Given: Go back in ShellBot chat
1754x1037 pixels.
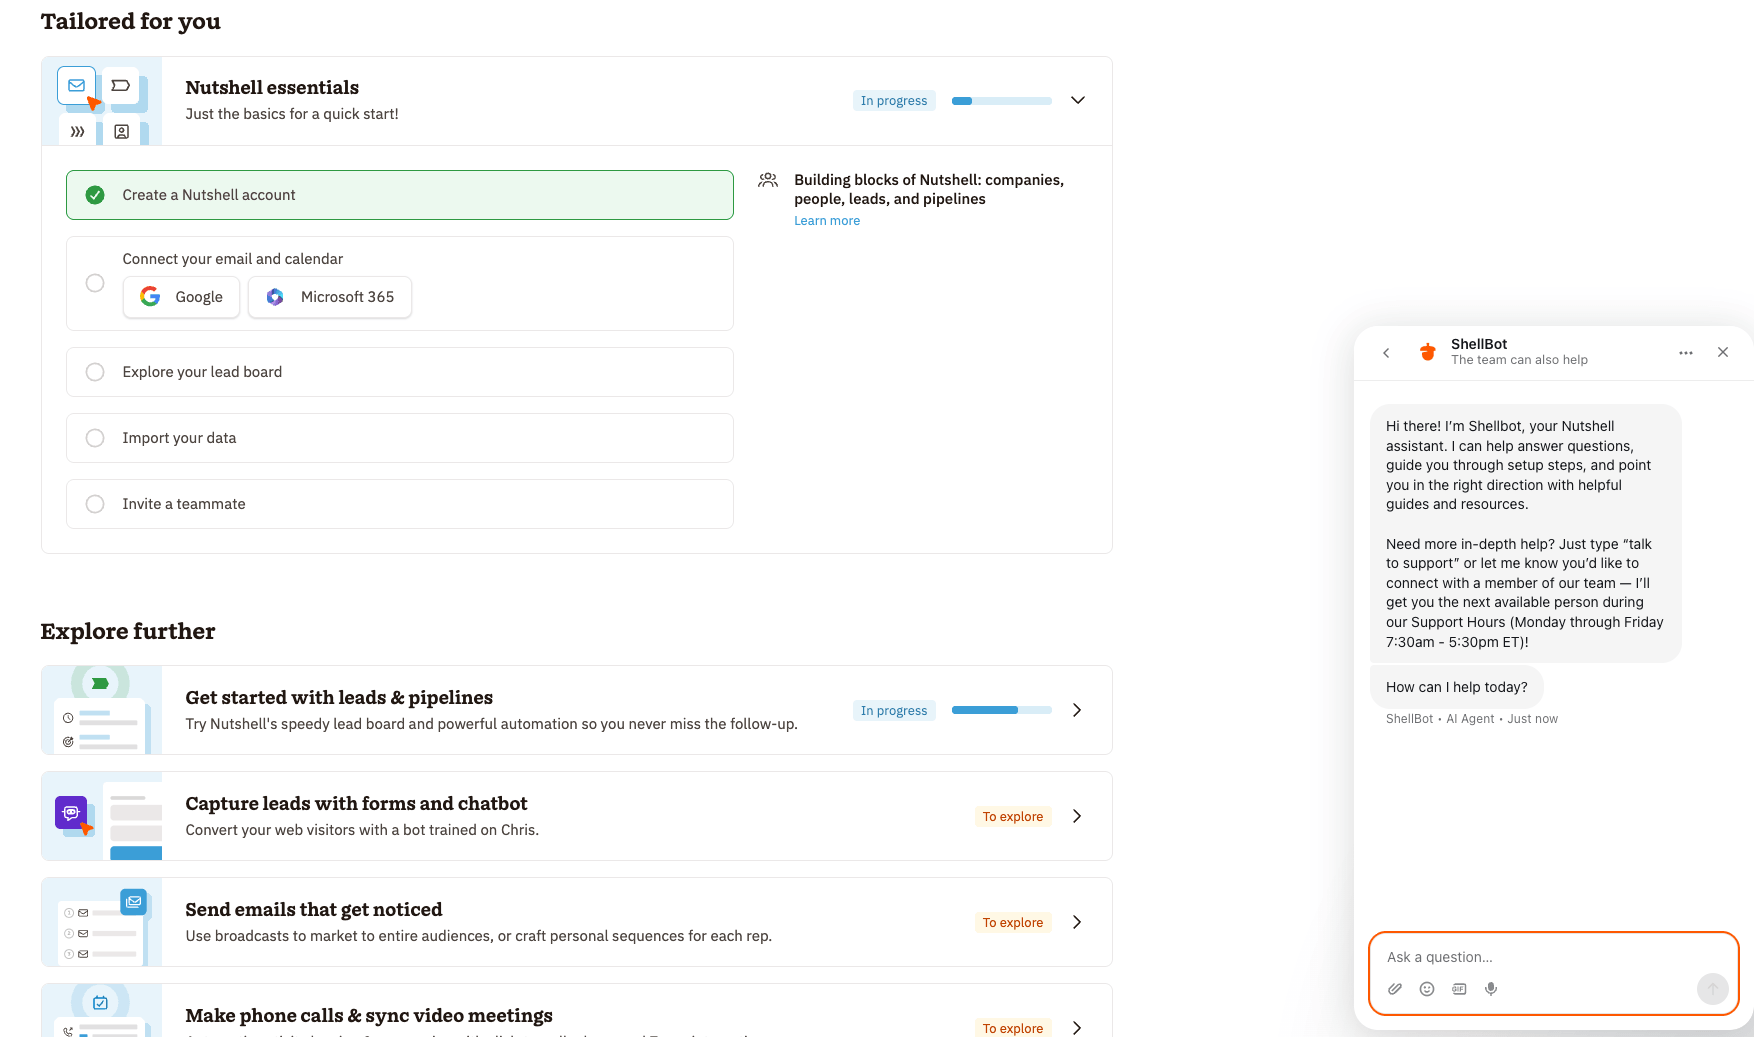Looking at the screenshot, I should pyautogui.click(x=1386, y=353).
